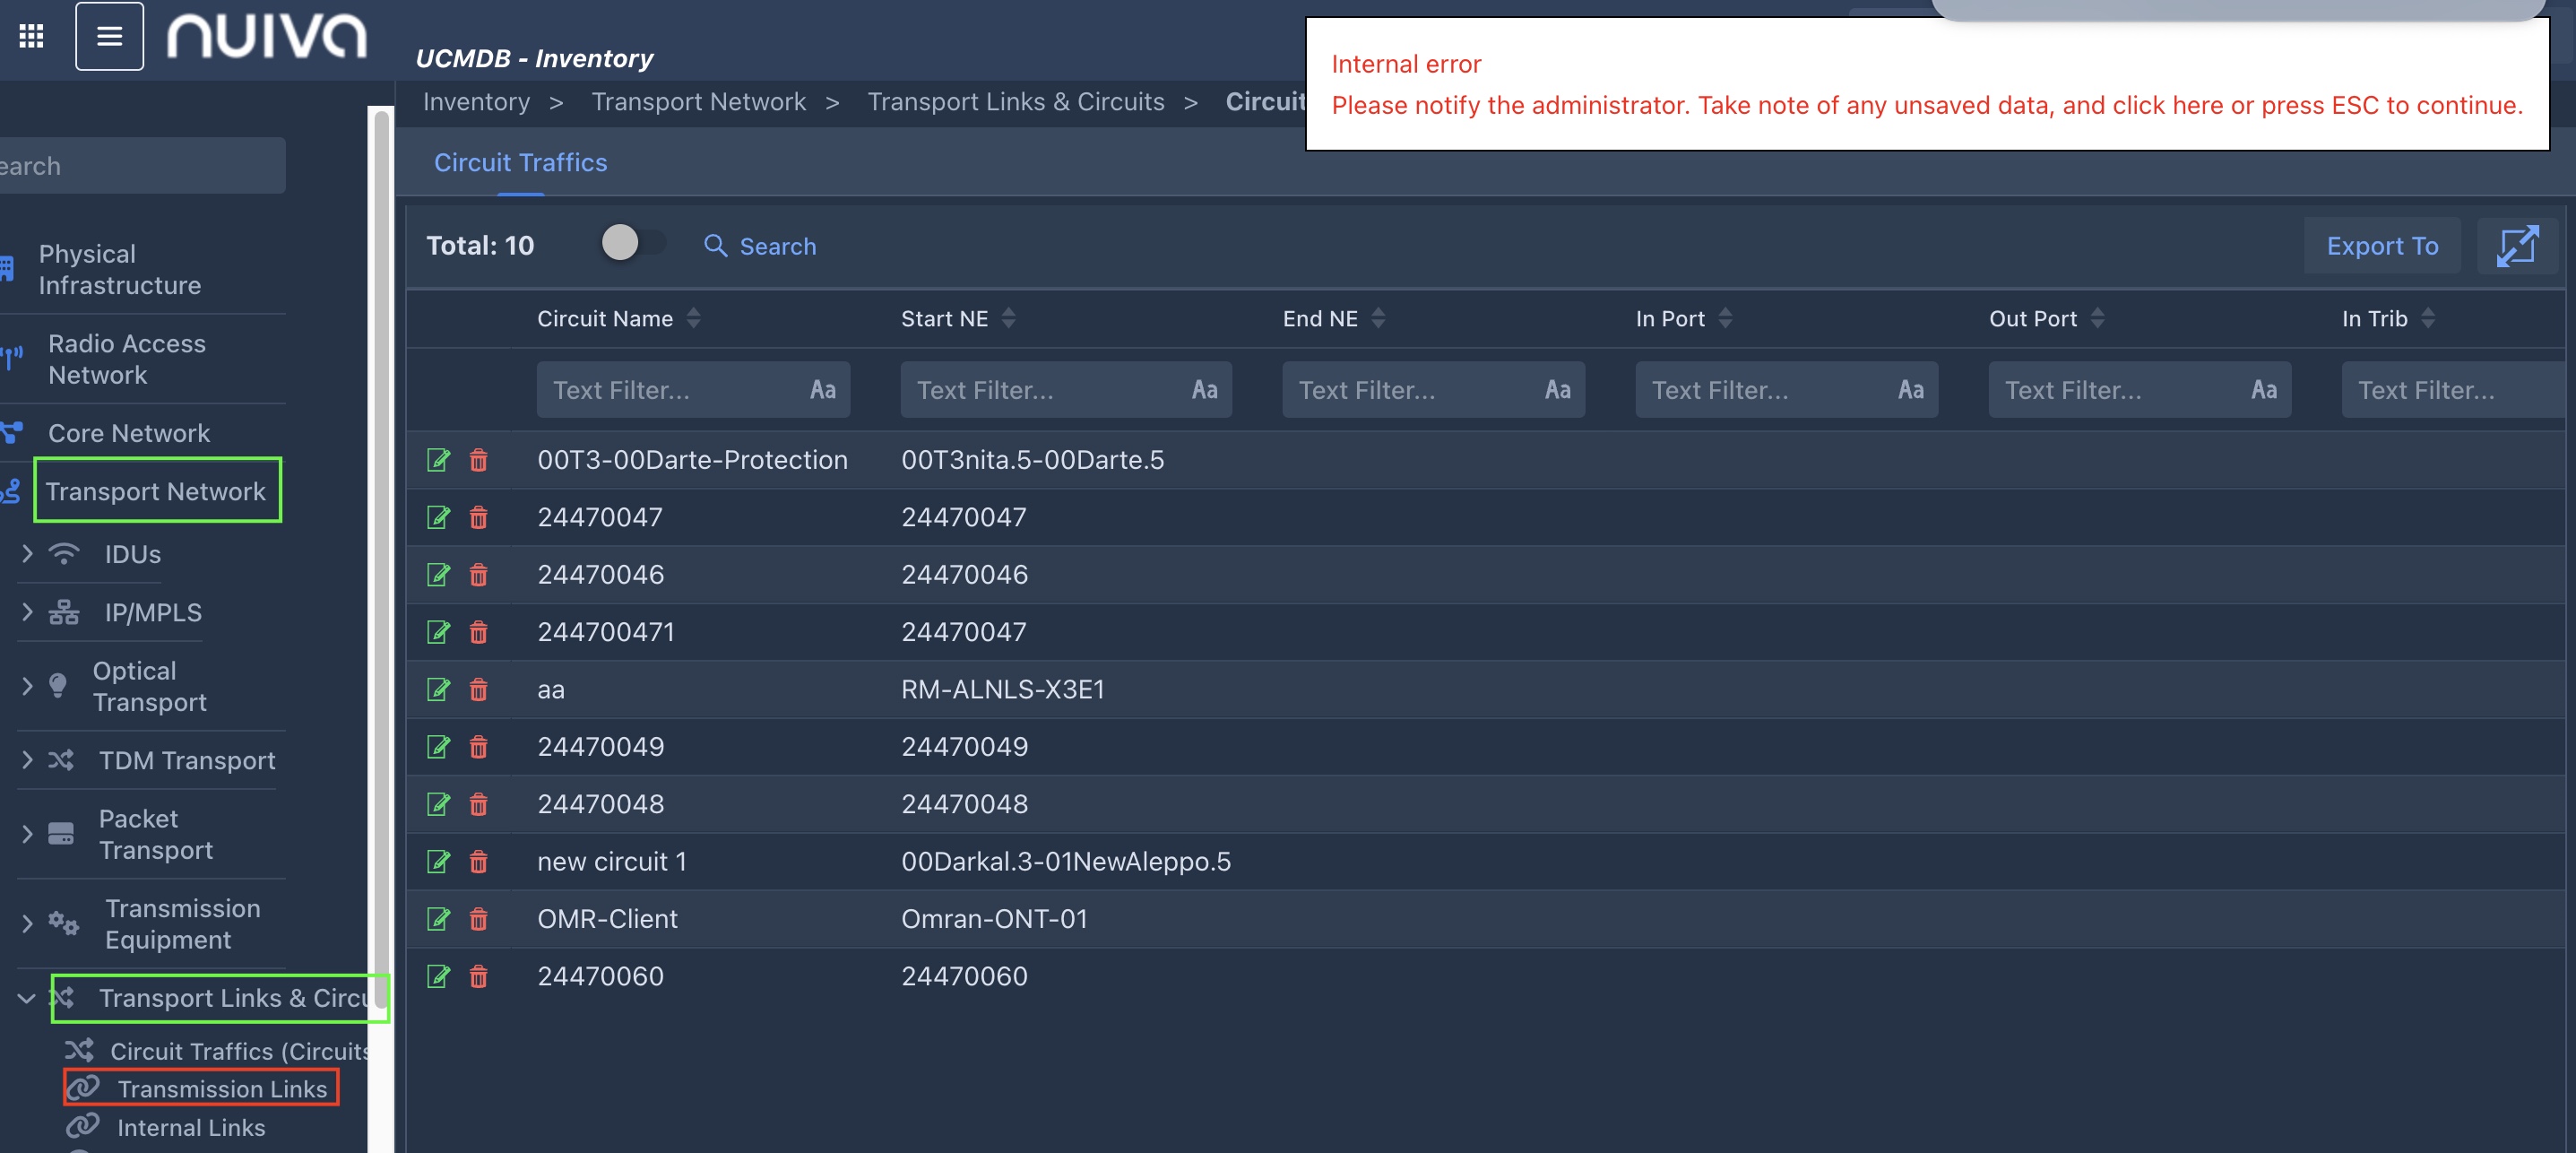Click the hamburger menu button
The image size is (2576, 1153).
[109, 36]
